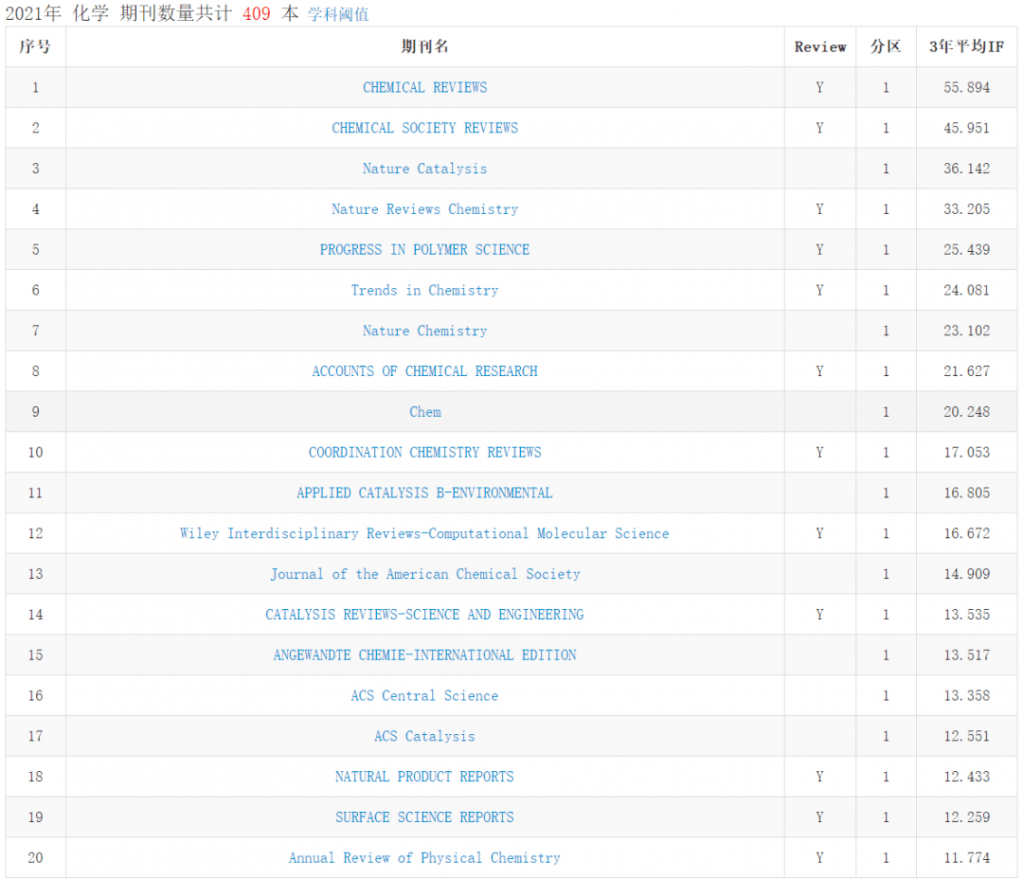Viewport: 1023px width, 879px height.
Task: Click the Chem journal link
Action: point(425,412)
